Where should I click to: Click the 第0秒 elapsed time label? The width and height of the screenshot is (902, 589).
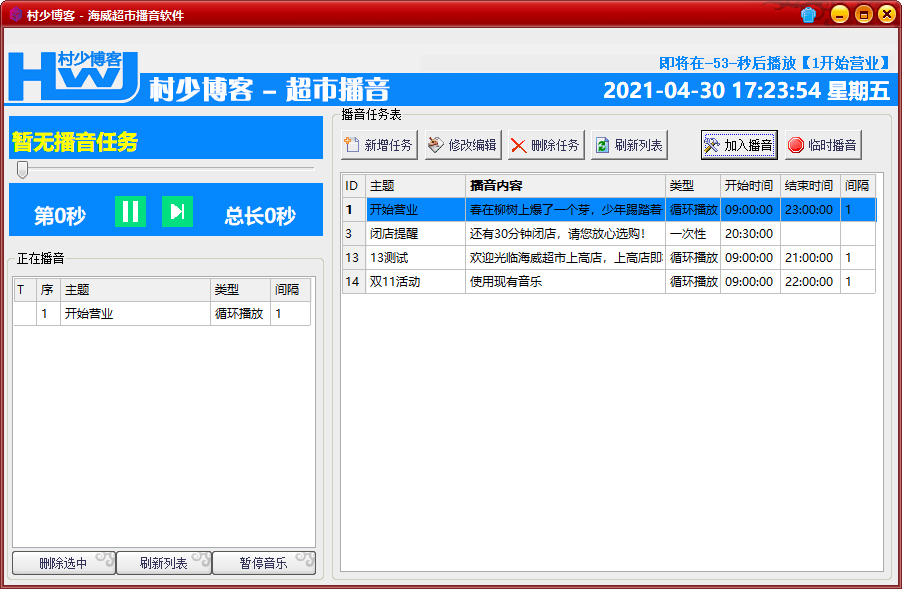(60, 216)
